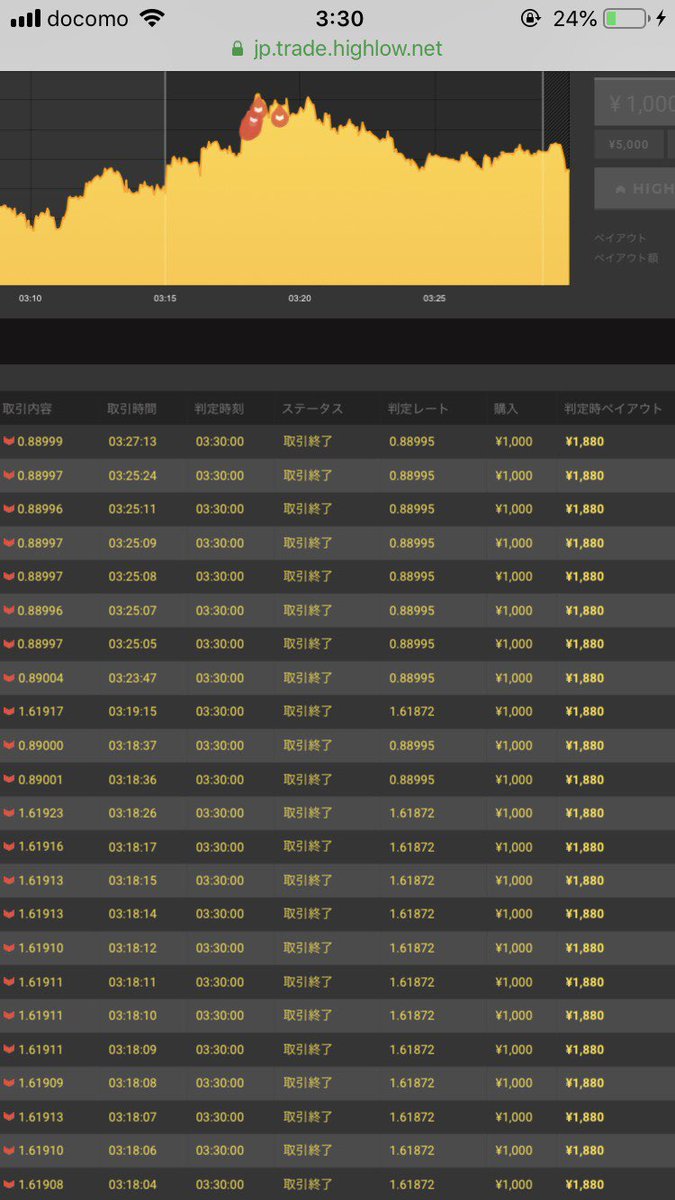Click the Low arrow icon in the 03:18:36 row
This screenshot has height=1200, width=675.
click(x=9, y=779)
